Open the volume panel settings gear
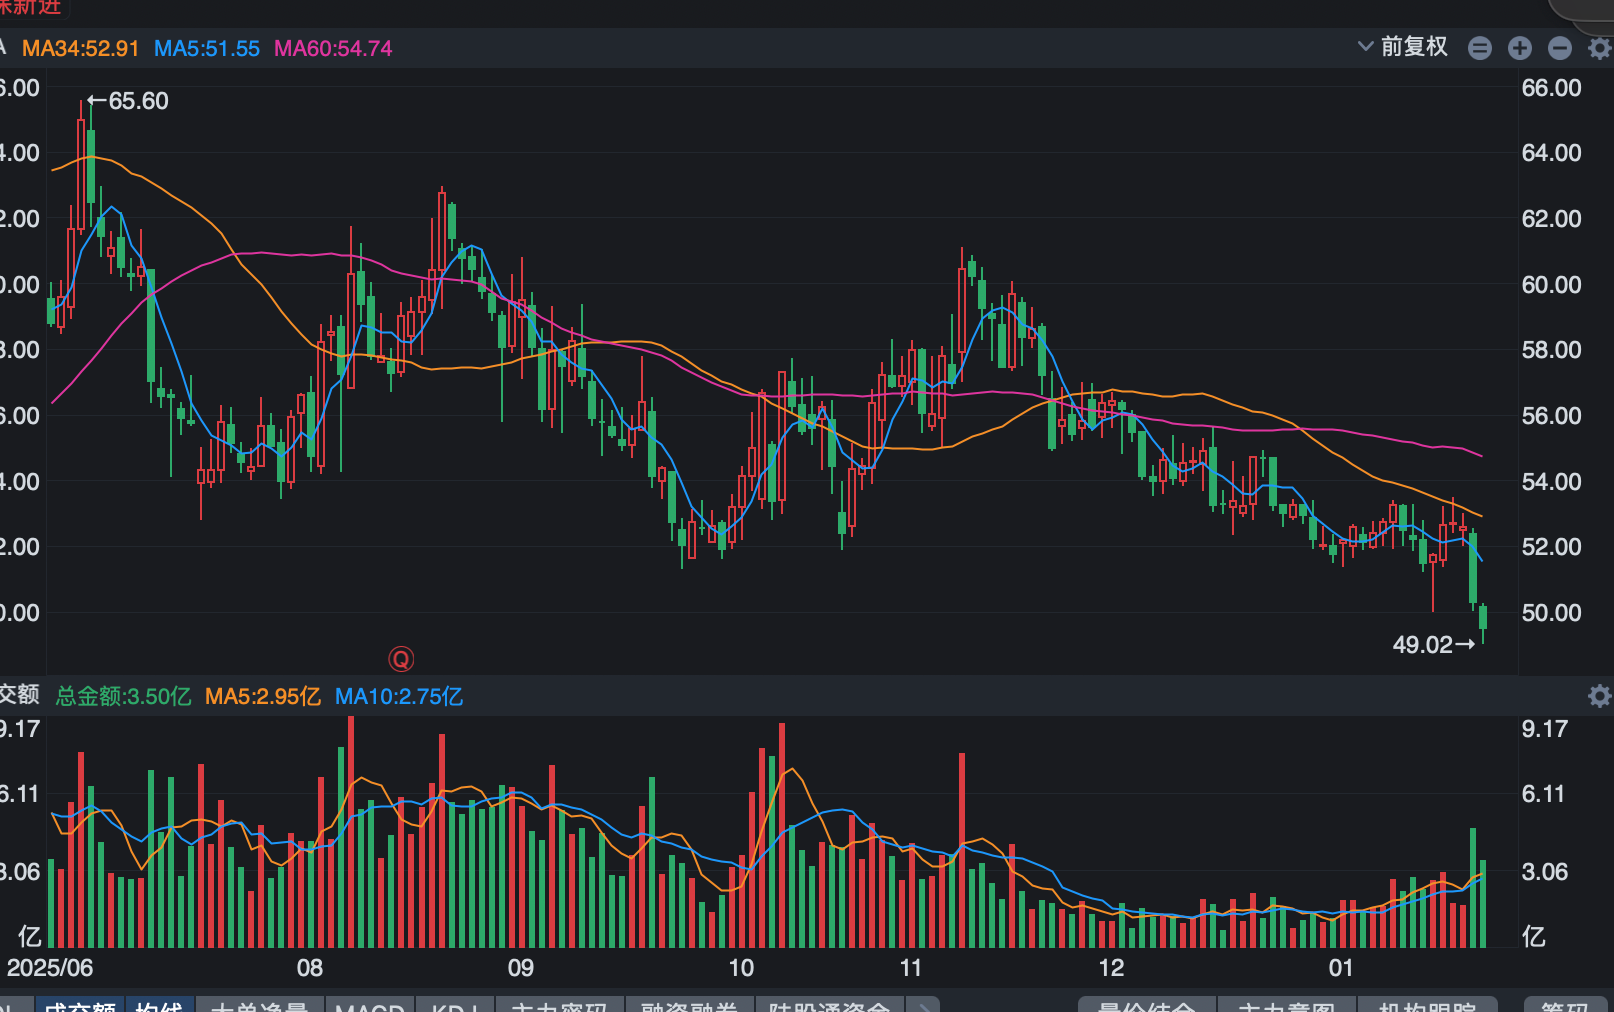The width and height of the screenshot is (1614, 1012). [1599, 696]
